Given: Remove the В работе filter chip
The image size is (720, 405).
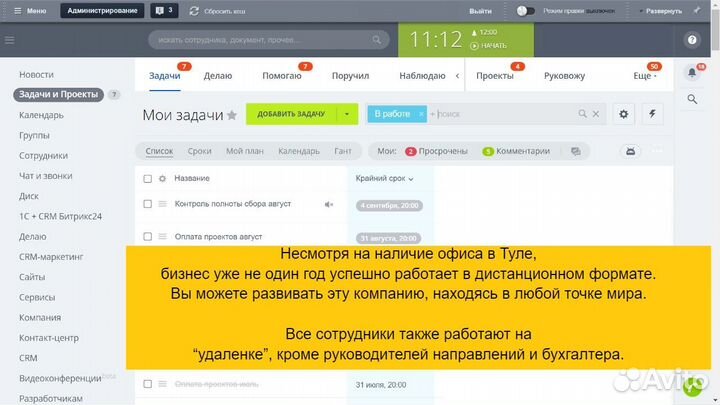Looking at the screenshot, I should 421,114.
